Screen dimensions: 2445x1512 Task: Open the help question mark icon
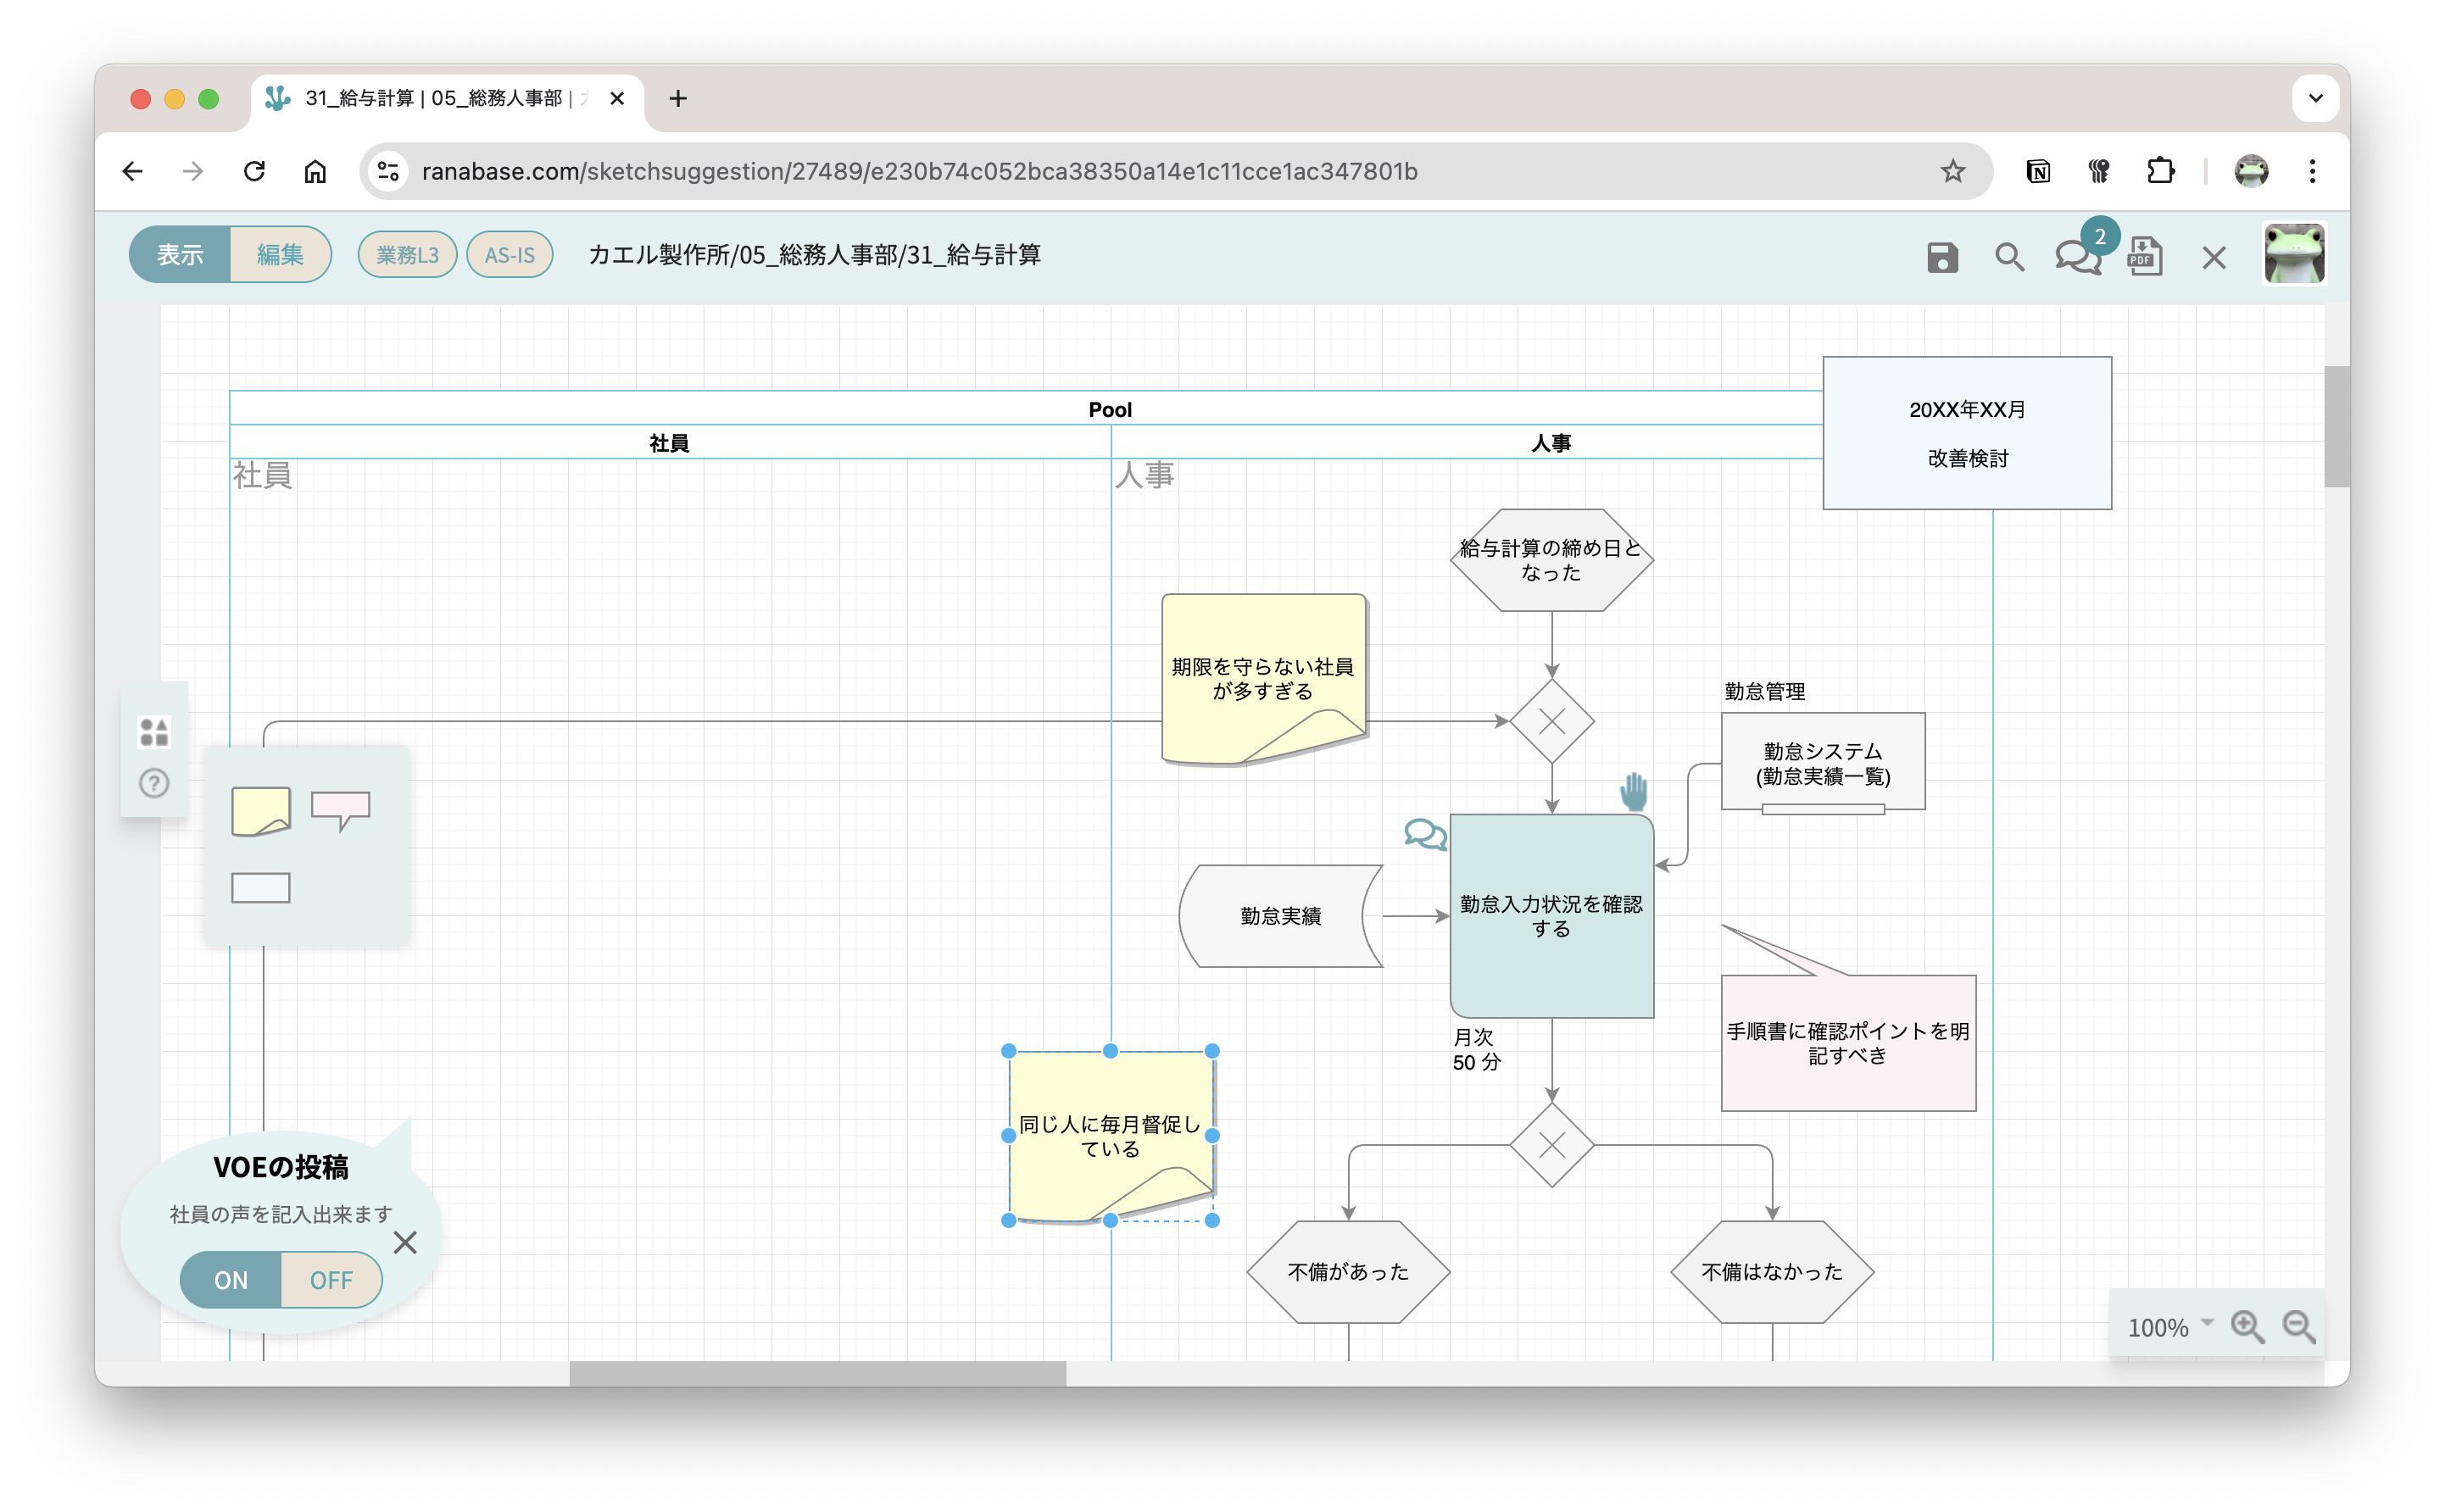click(154, 783)
